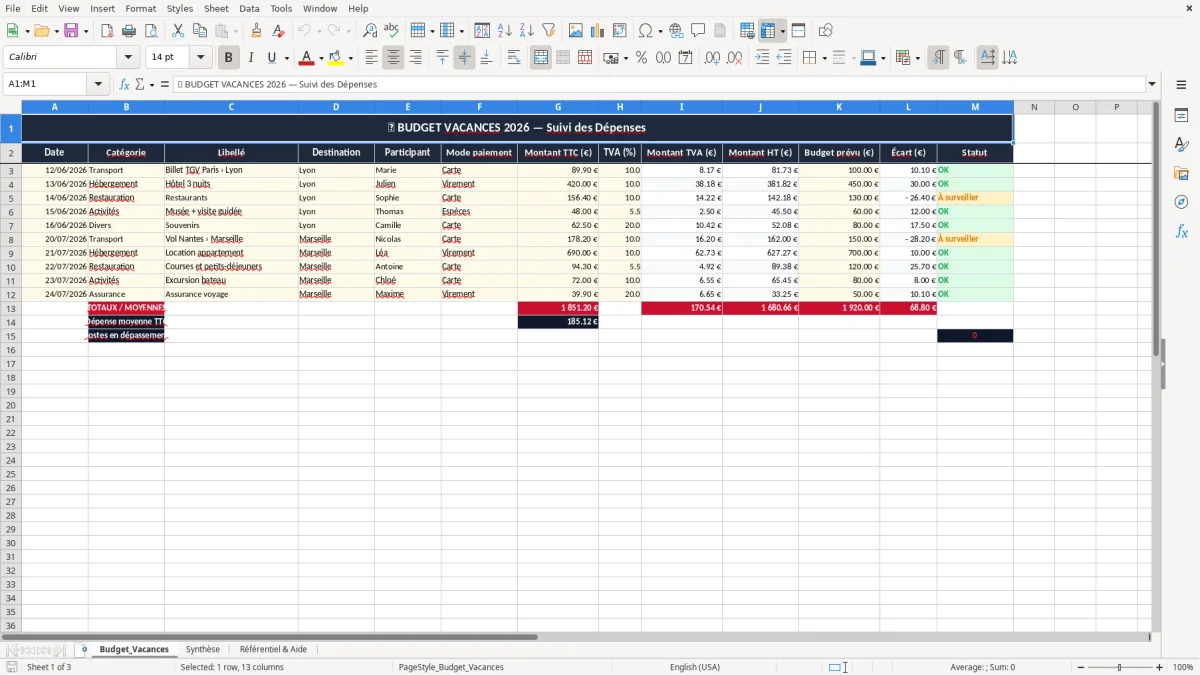Screen dimensions: 1200x675
Task: Click the Zoom In plus button
Action: [x=1160, y=667]
